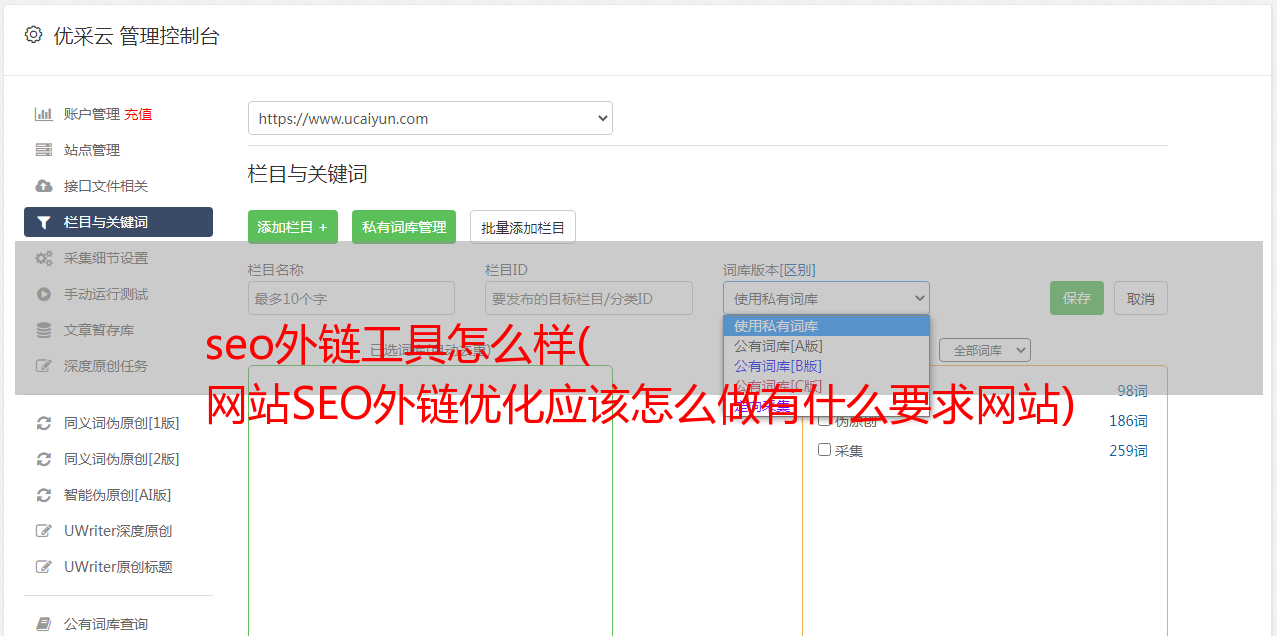The height and width of the screenshot is (636, 1277).
Task: Click the refresh icon for 智能伪原创[AI版]
Action: (44, 495)
